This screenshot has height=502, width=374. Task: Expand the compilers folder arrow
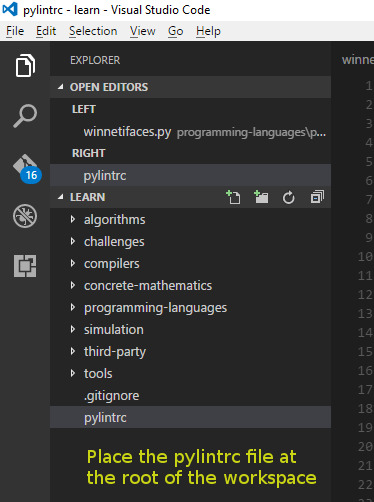pyautogui.click(x=73, y=263)
